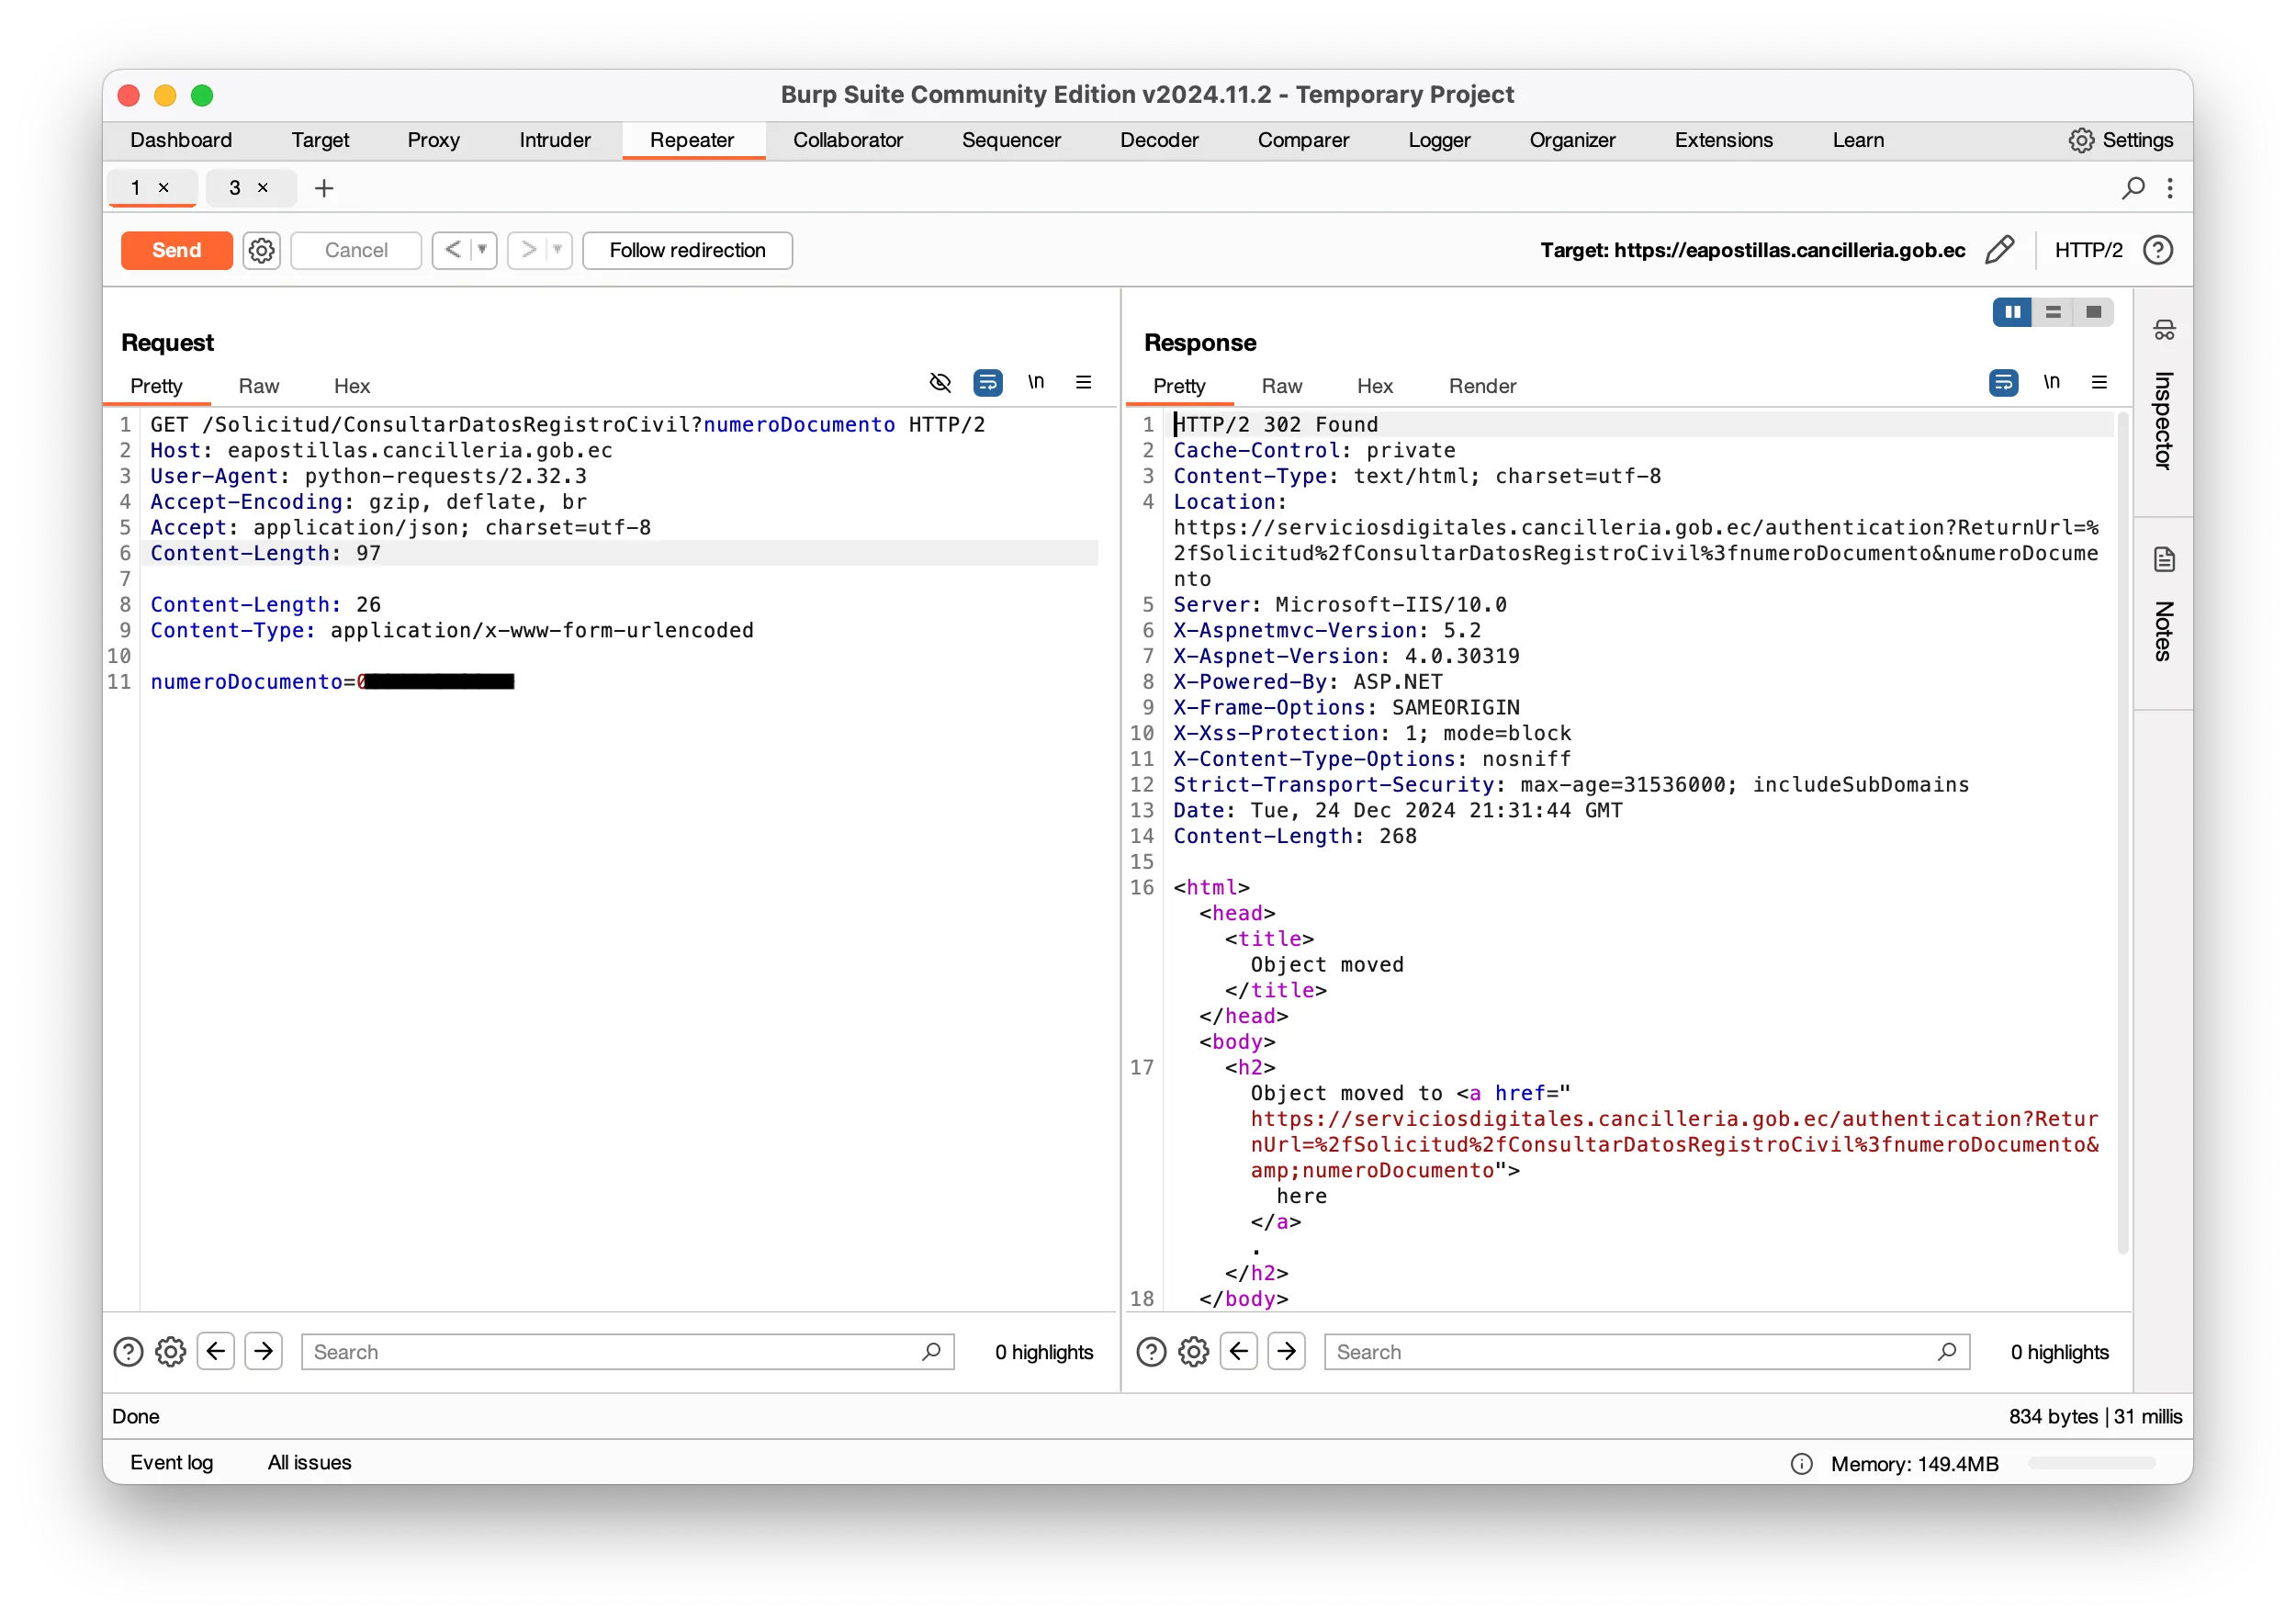Open the Decoder tab

1159,140
